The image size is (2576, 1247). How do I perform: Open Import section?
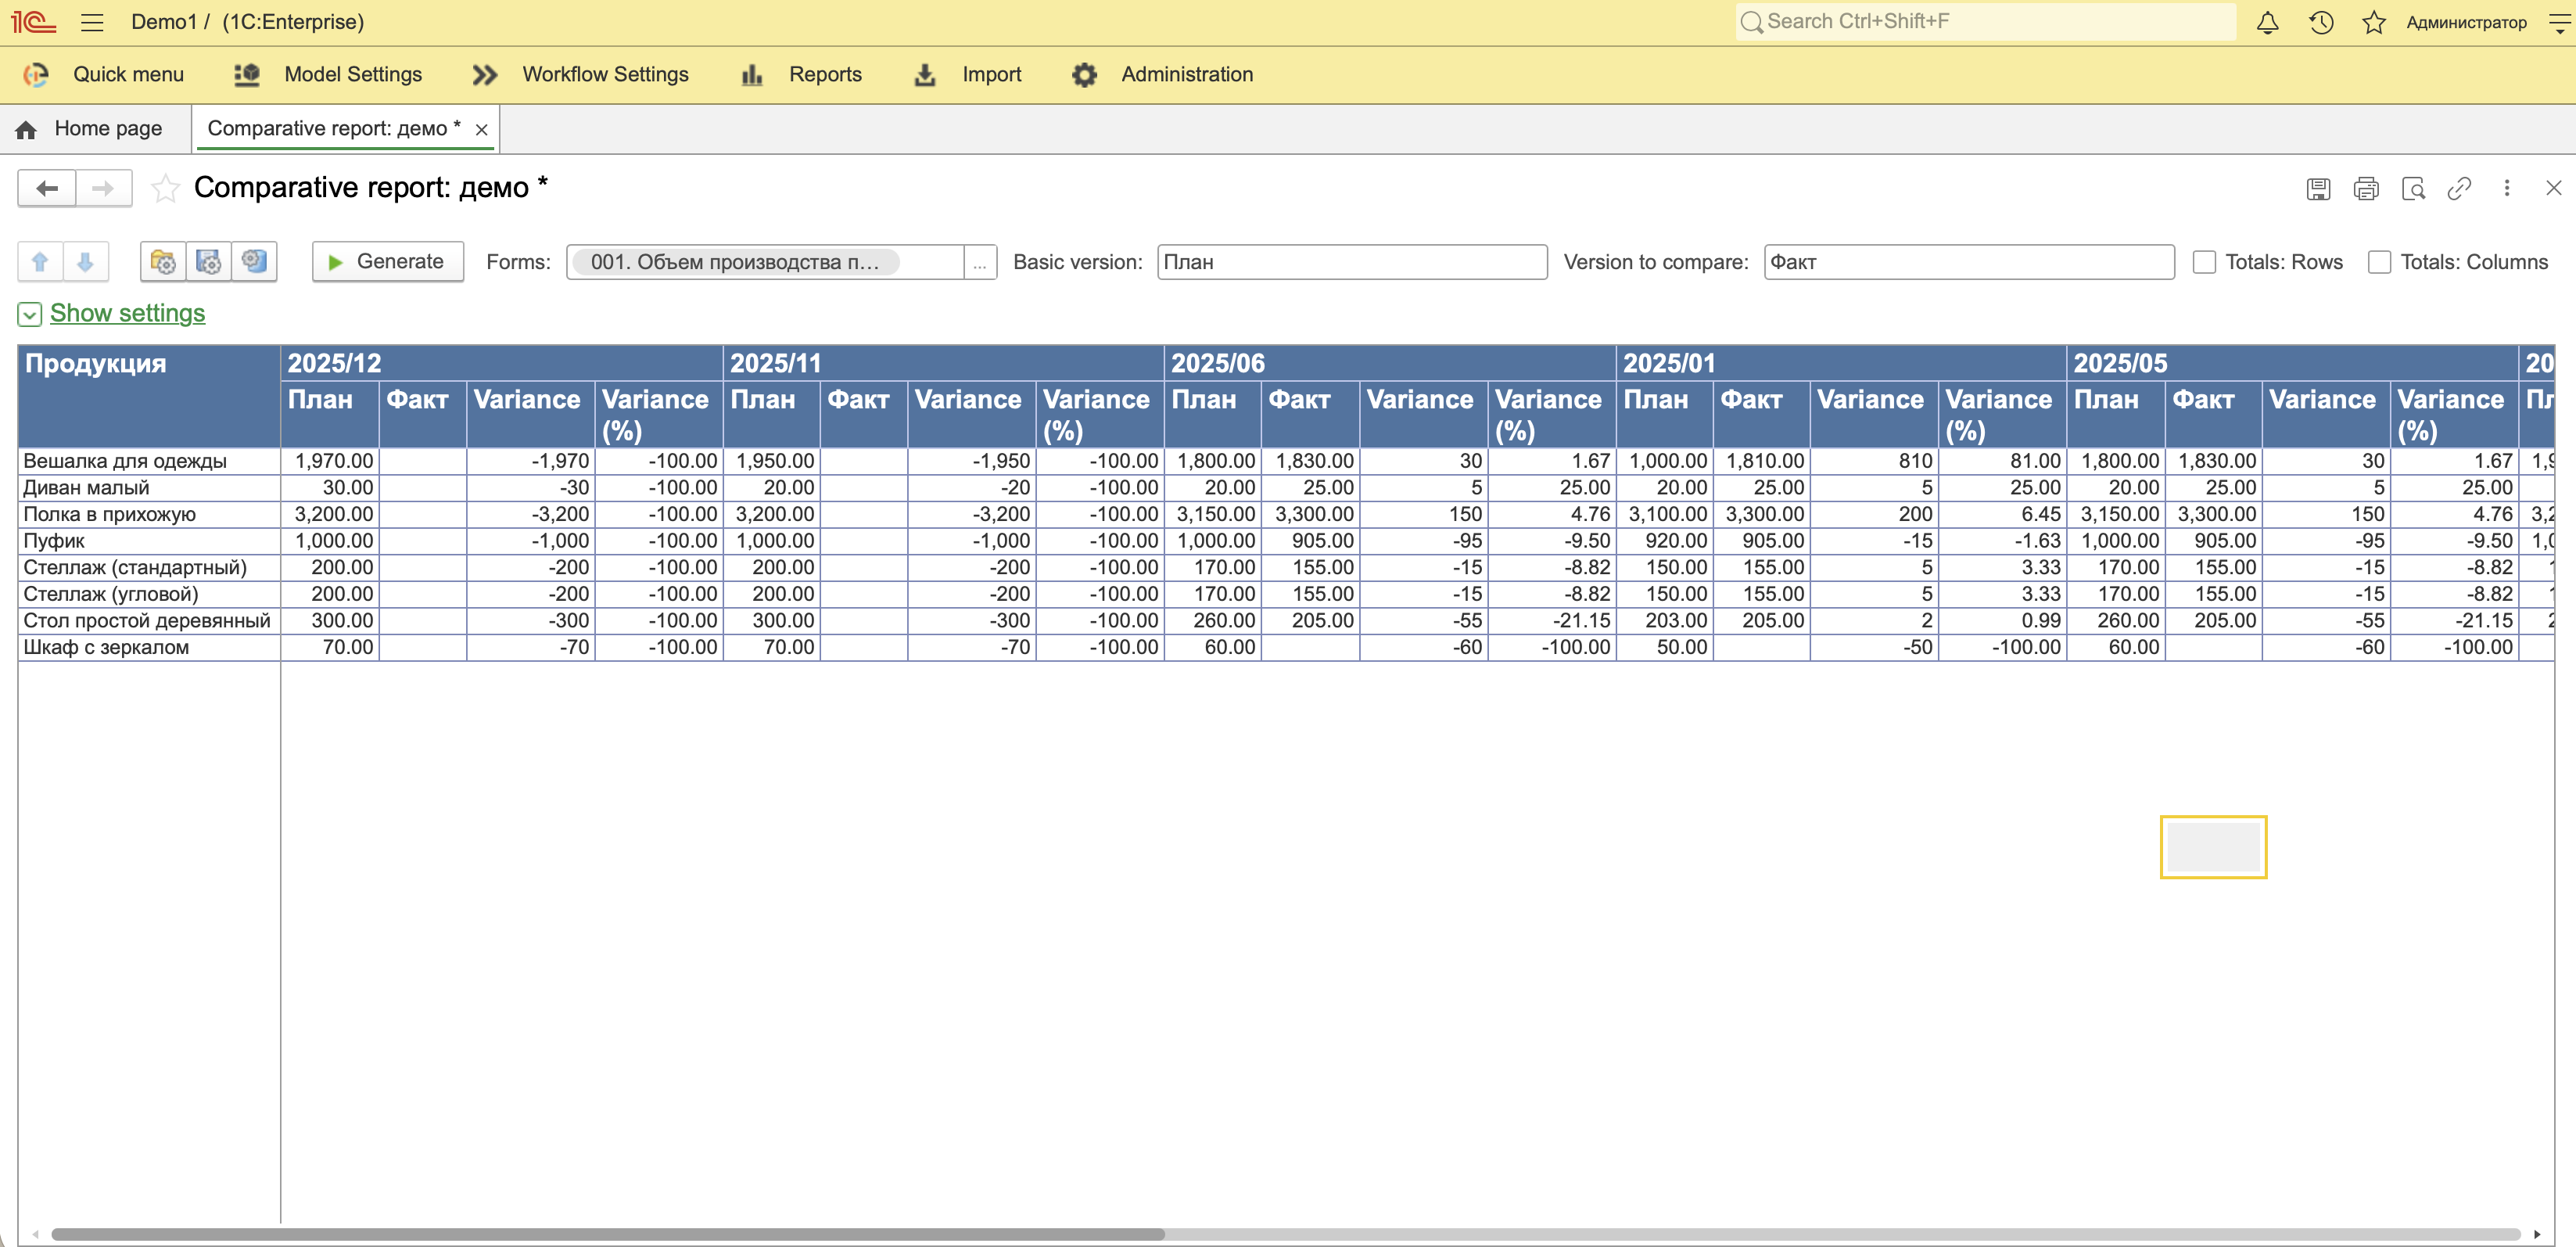[967, 75]
